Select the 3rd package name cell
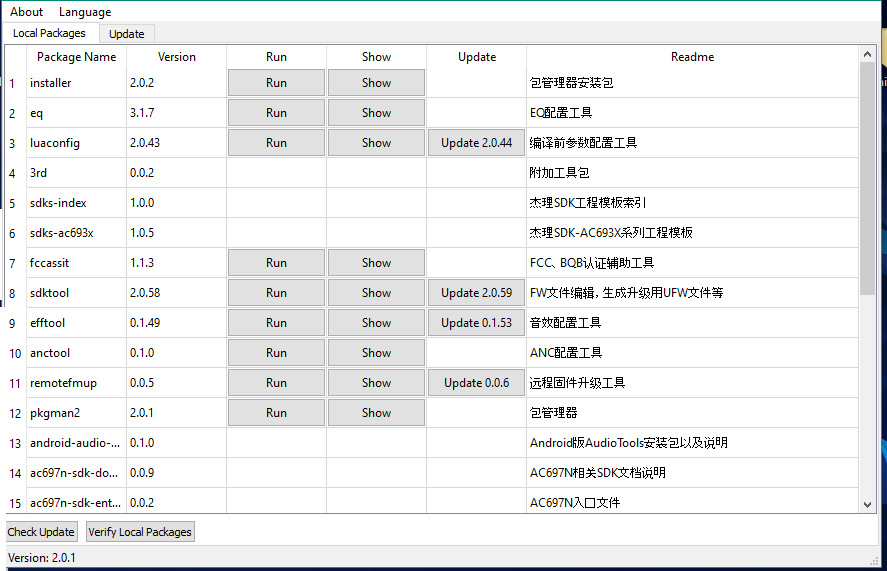The image size is (887, 571). (x=76, y=173)
